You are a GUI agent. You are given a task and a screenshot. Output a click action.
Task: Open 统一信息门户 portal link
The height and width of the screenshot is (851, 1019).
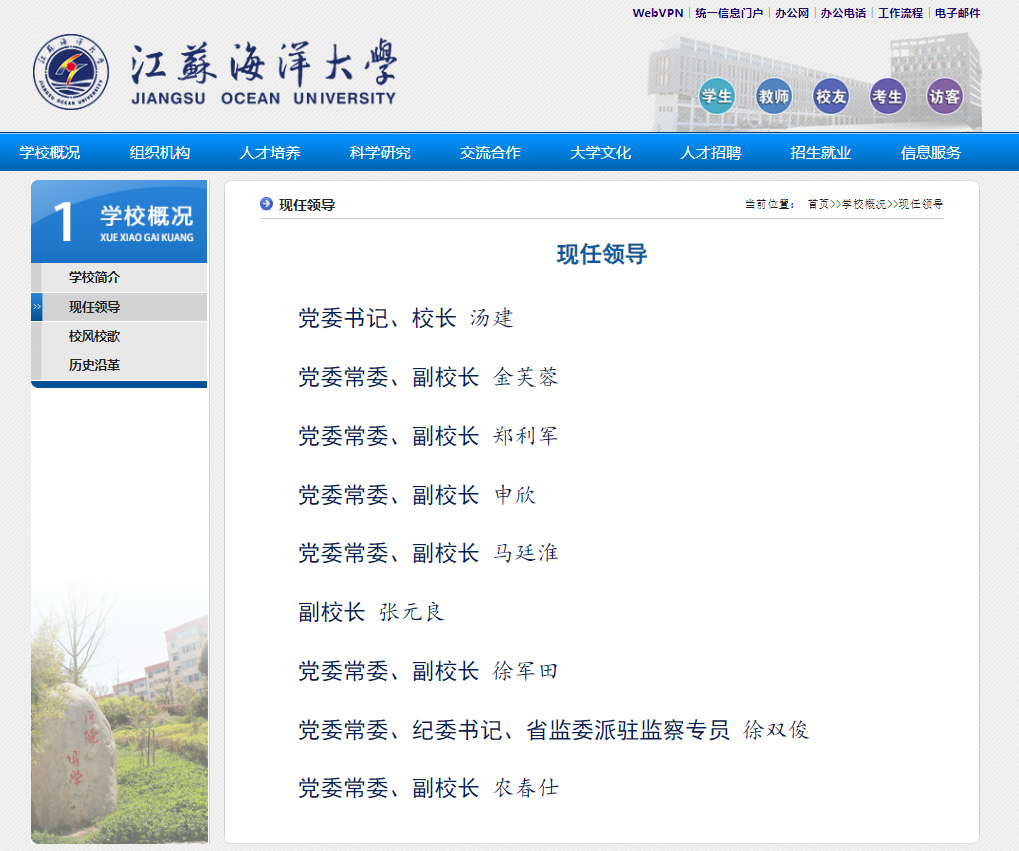click(x=729, y=13)
